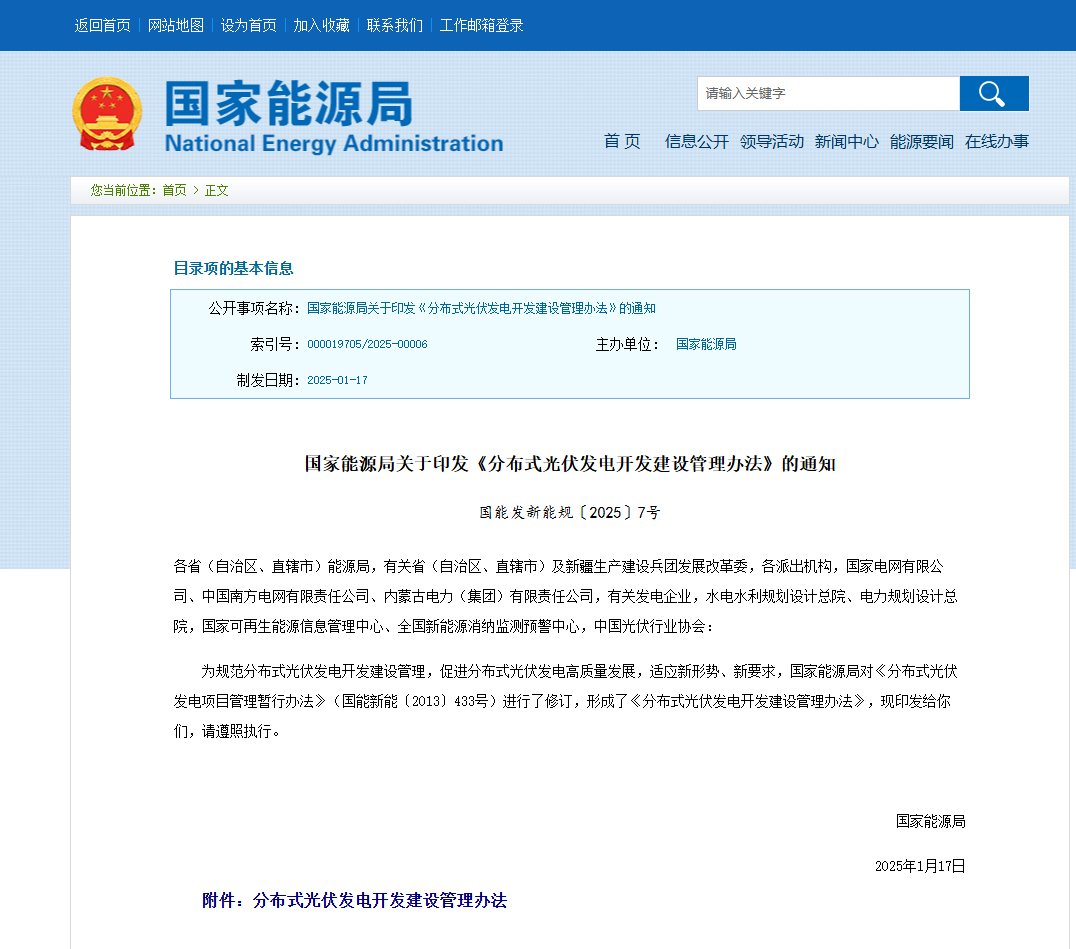Click issue date 2025-01-17
The height and width of the screenshot is (949, 1076).
point(337,379)
